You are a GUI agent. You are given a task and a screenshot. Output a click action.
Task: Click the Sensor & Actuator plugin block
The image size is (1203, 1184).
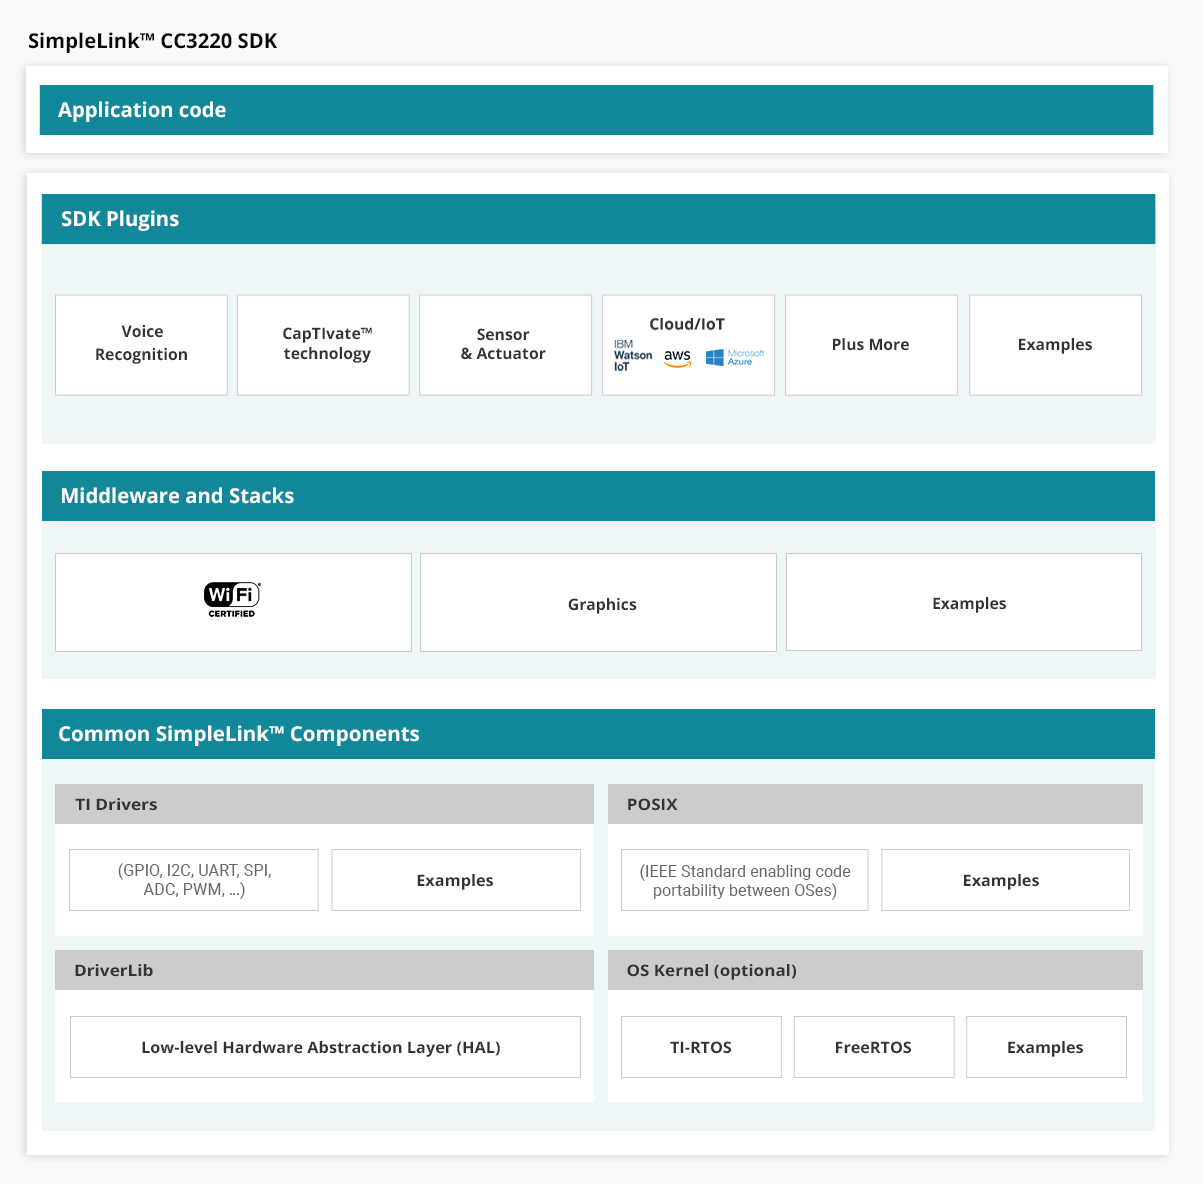click(504, 344)
